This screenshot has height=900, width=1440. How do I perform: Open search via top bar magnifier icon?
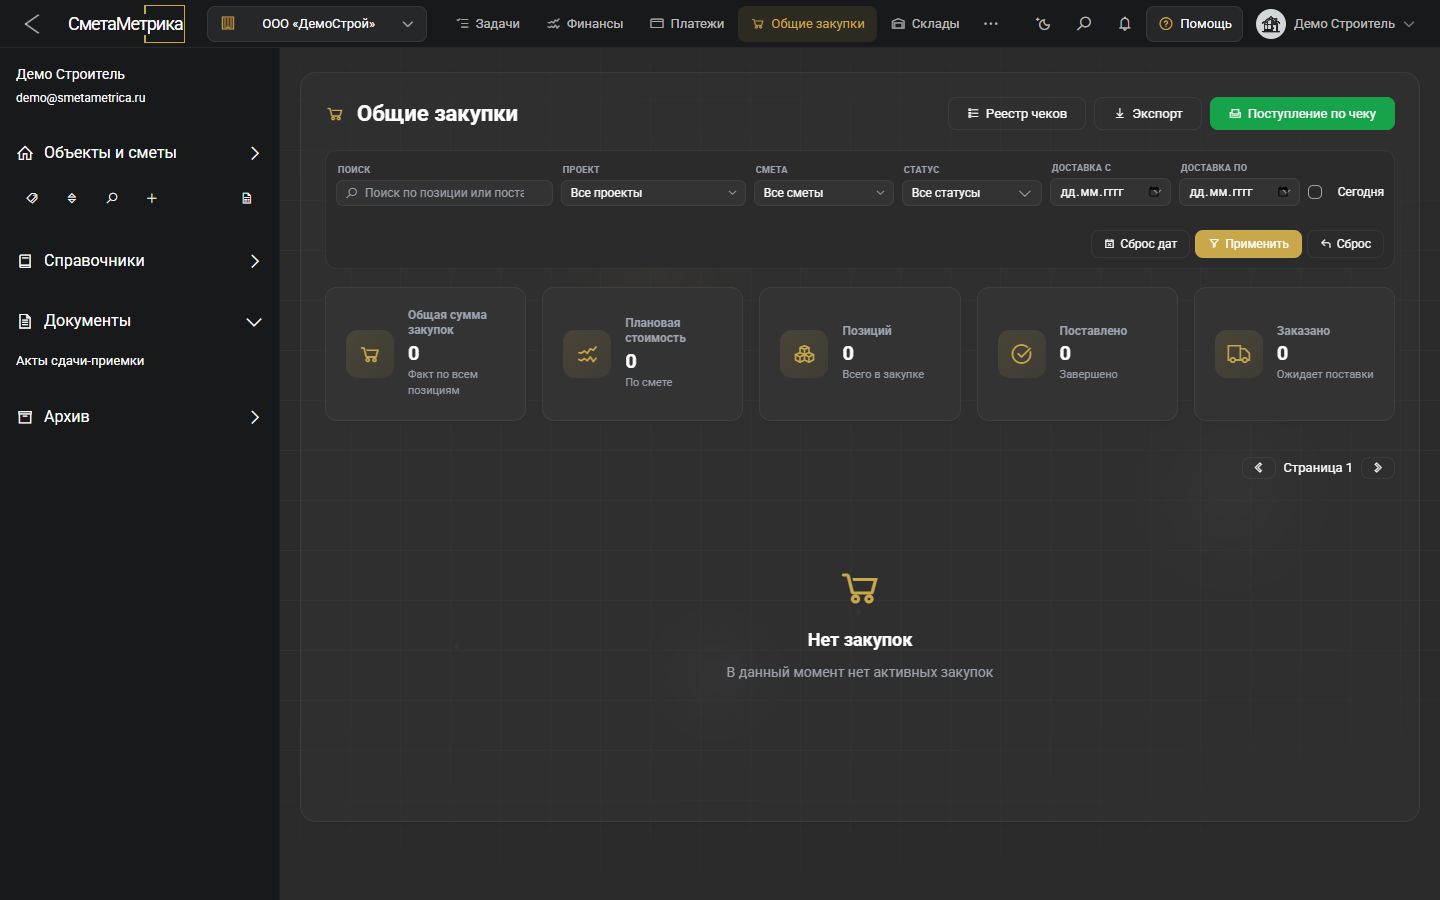tap(1084, 23)
